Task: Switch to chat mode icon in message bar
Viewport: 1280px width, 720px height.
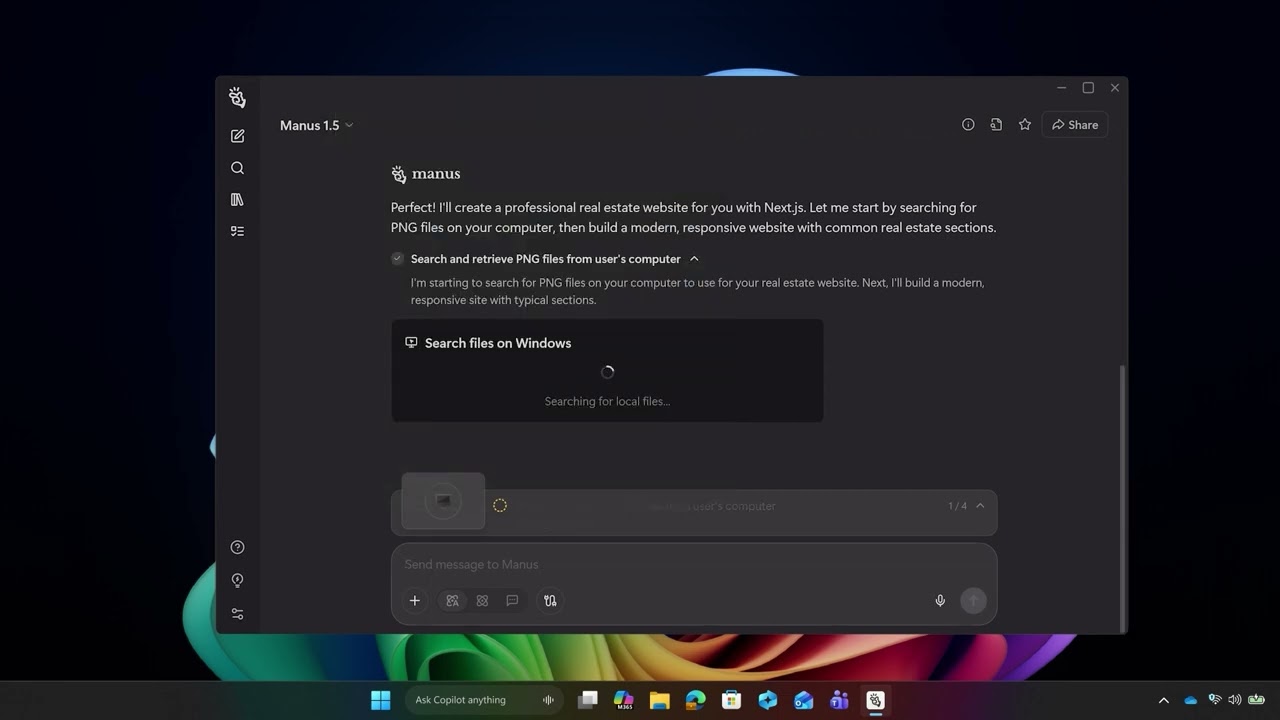Action: pos(512,601)
